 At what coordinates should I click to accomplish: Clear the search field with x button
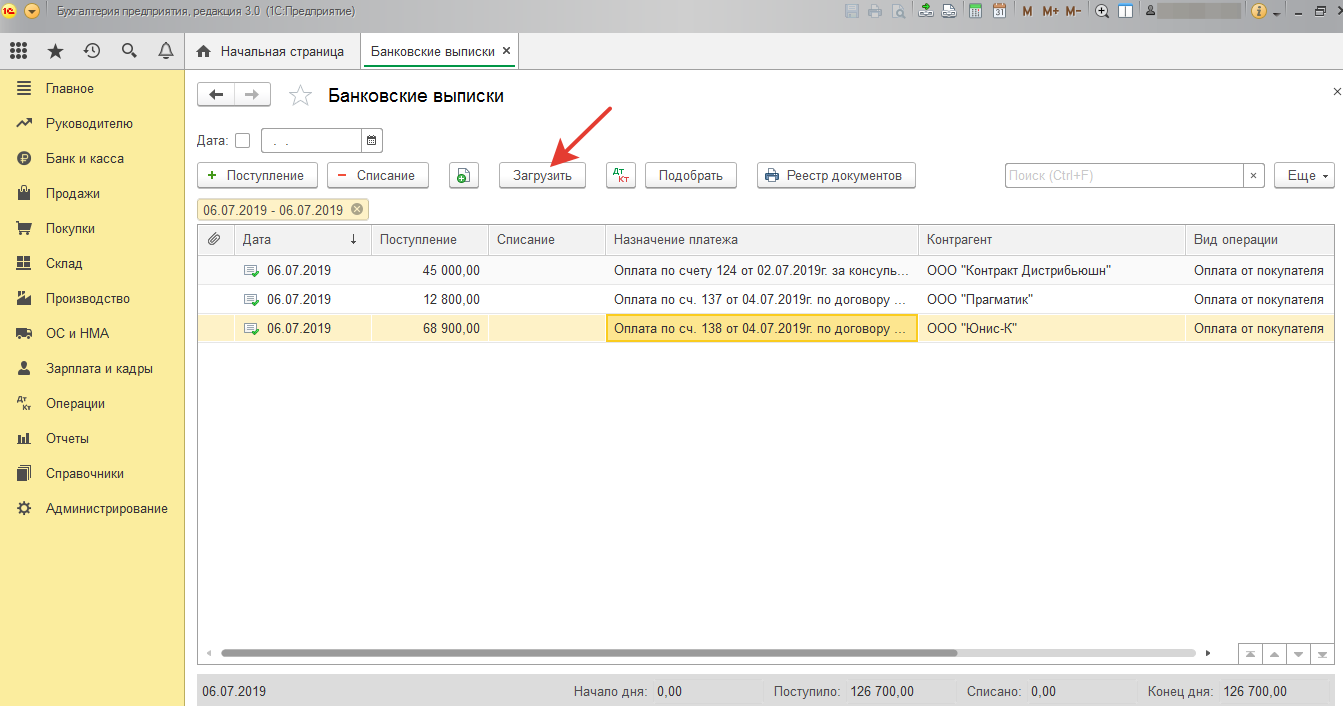(x=1254, y=175)
